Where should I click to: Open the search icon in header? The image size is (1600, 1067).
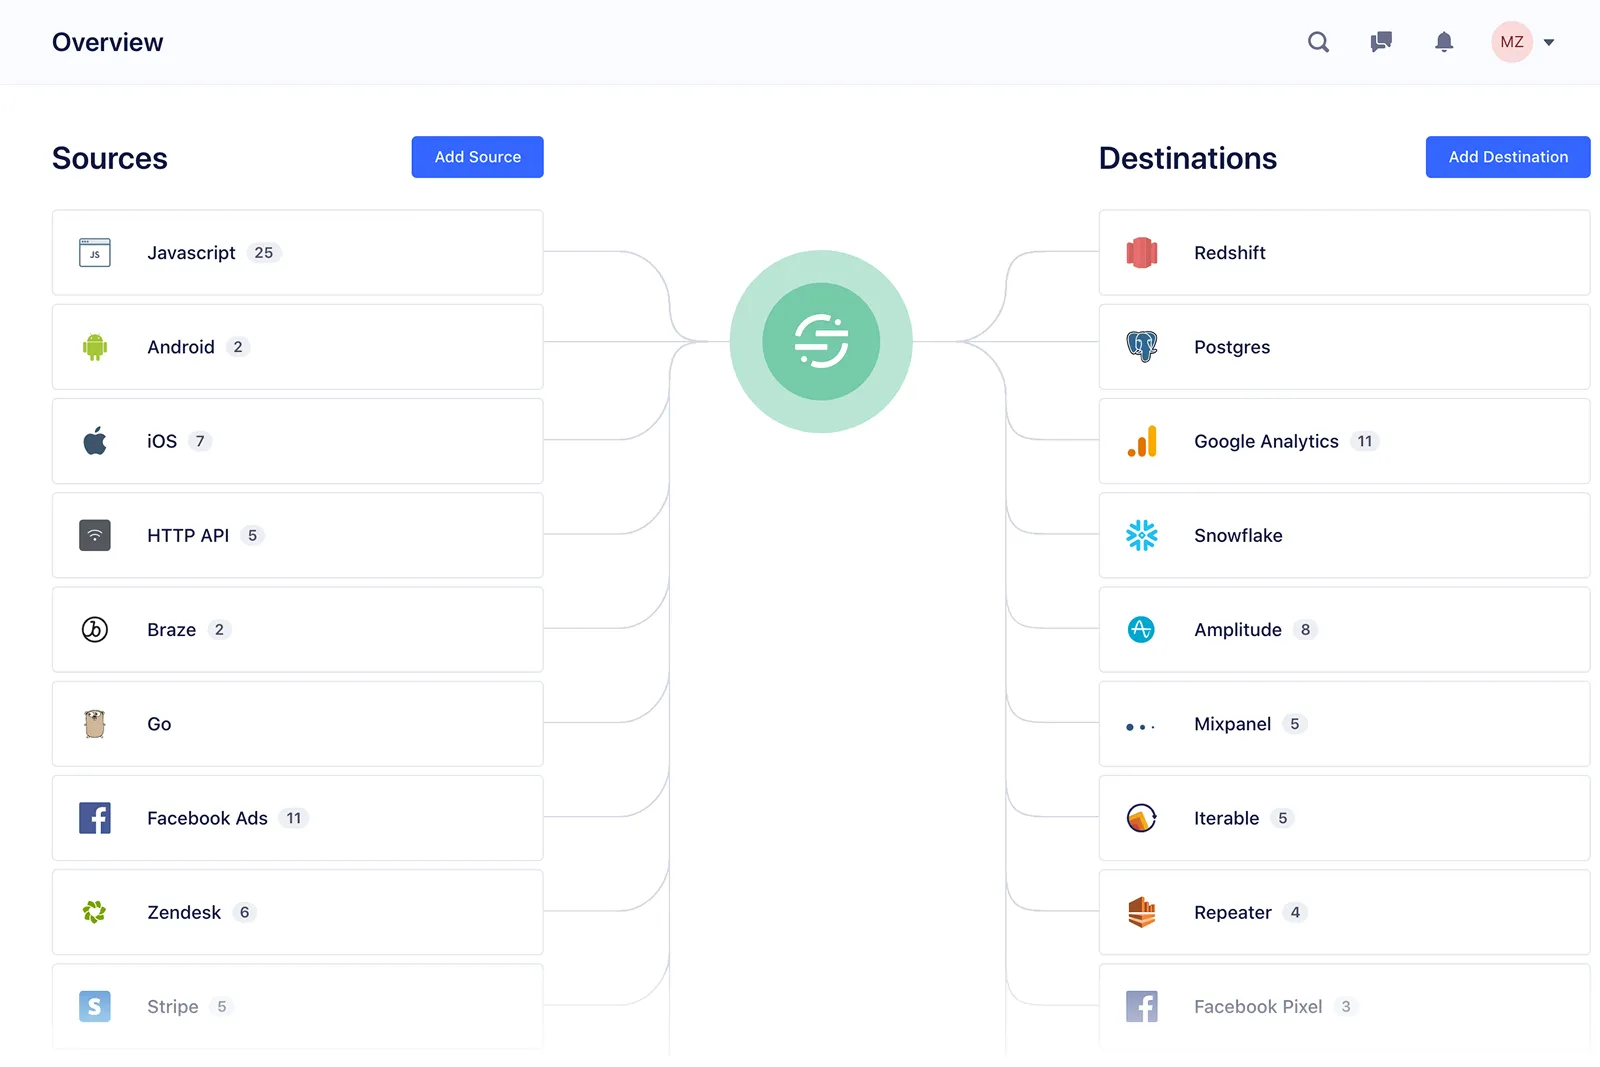[1318, 42]
